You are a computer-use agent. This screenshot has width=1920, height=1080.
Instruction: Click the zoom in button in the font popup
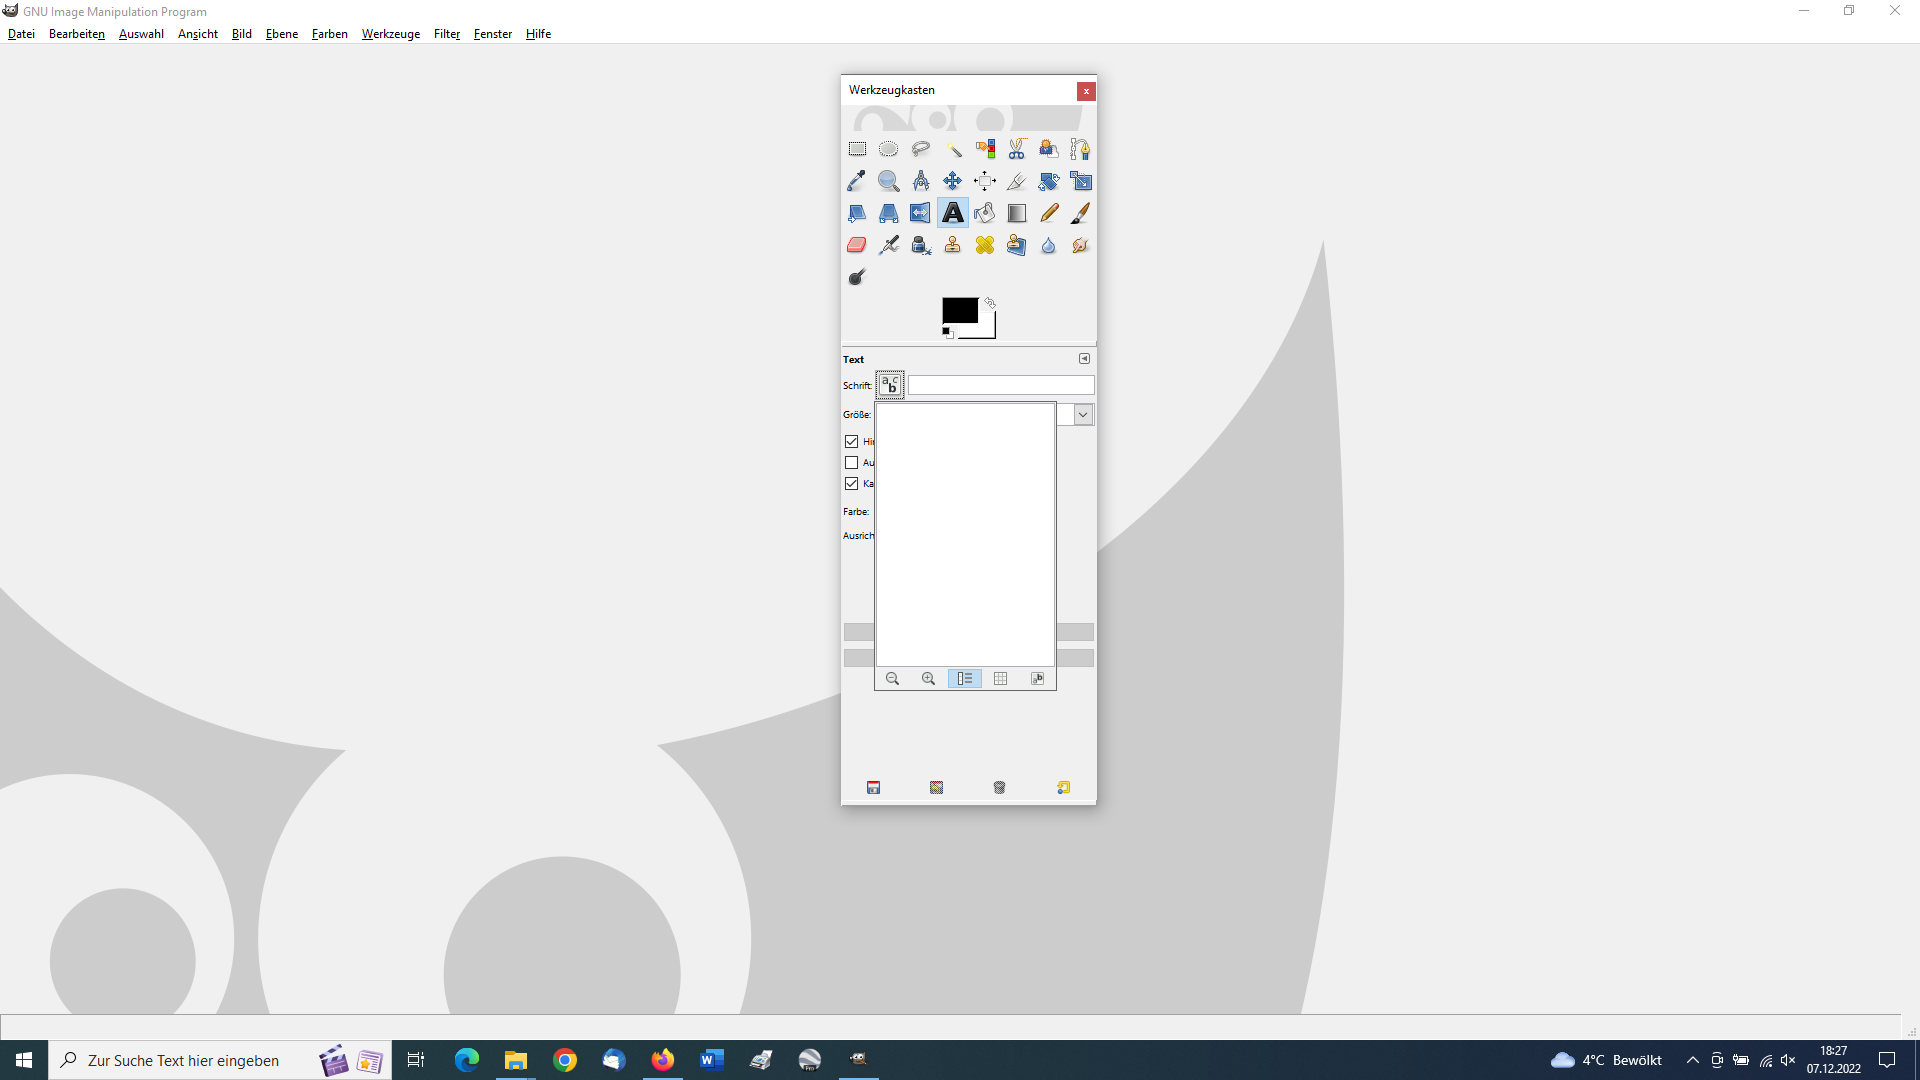(928, 678)
